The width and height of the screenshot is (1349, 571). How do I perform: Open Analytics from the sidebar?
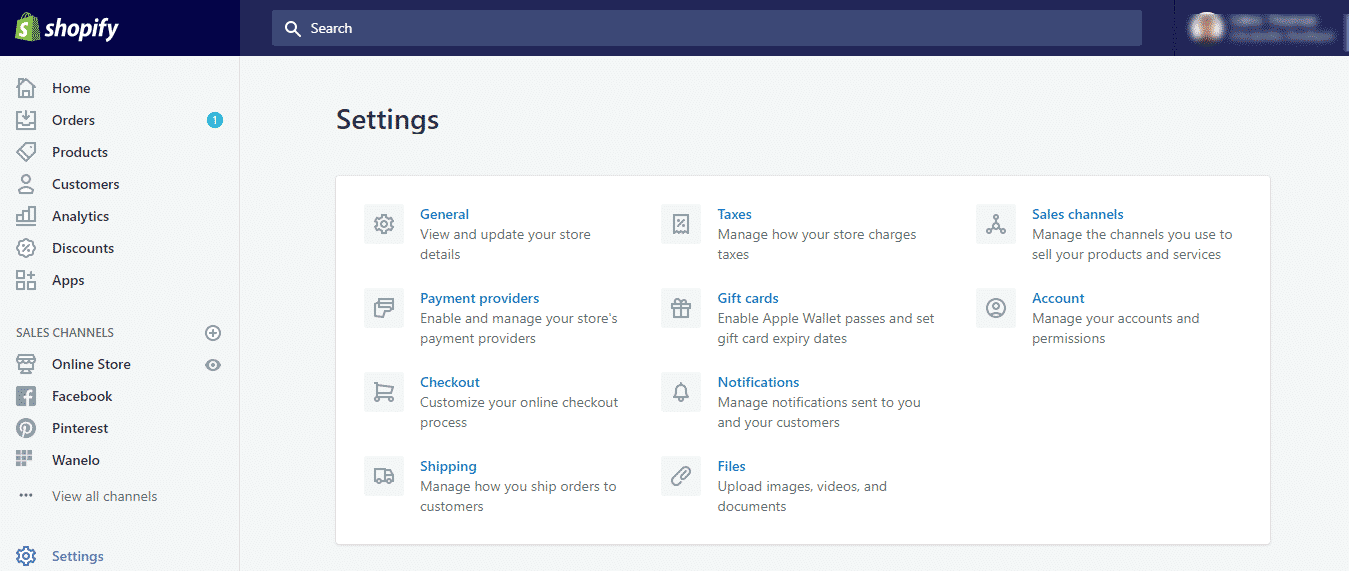80,216
